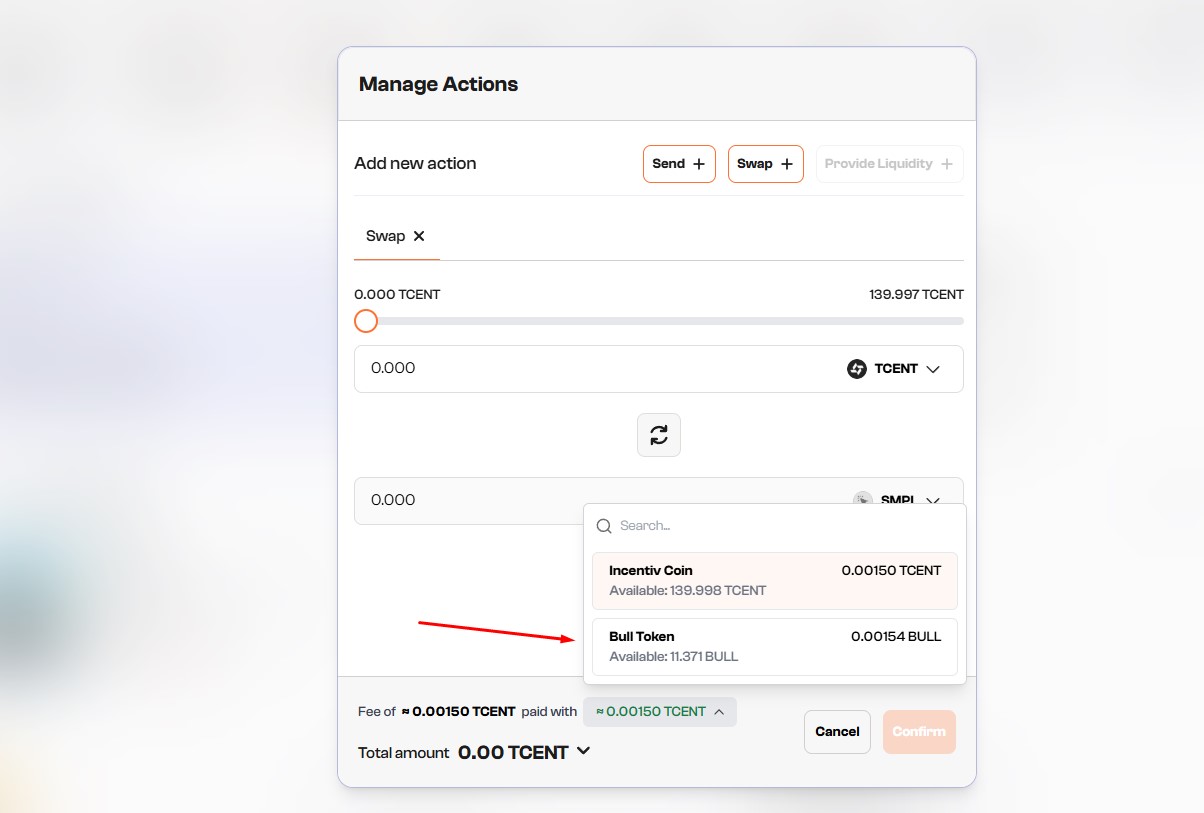The image size is (1204, 813).
Task: Click the TCENT amount slider handle
Action: click(x=366, y=321)
